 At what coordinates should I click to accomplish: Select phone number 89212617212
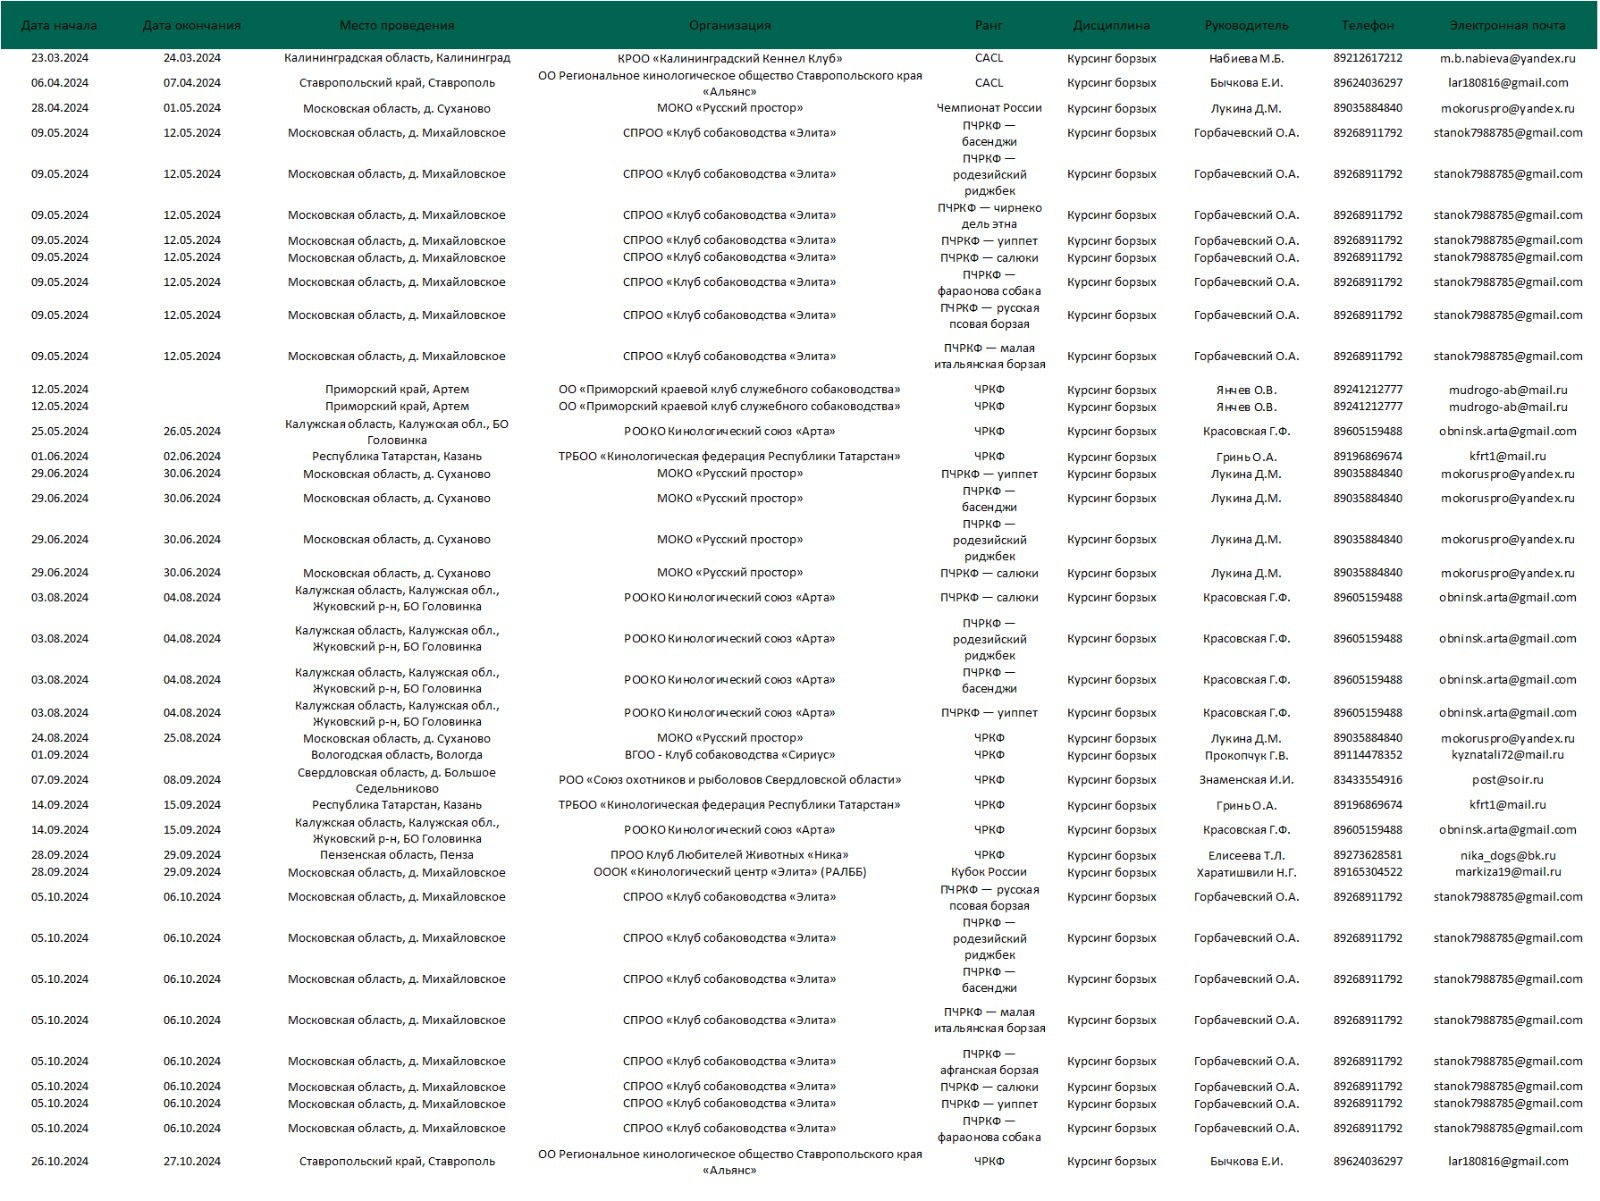pyautogui.click(x=1368, y=58)
